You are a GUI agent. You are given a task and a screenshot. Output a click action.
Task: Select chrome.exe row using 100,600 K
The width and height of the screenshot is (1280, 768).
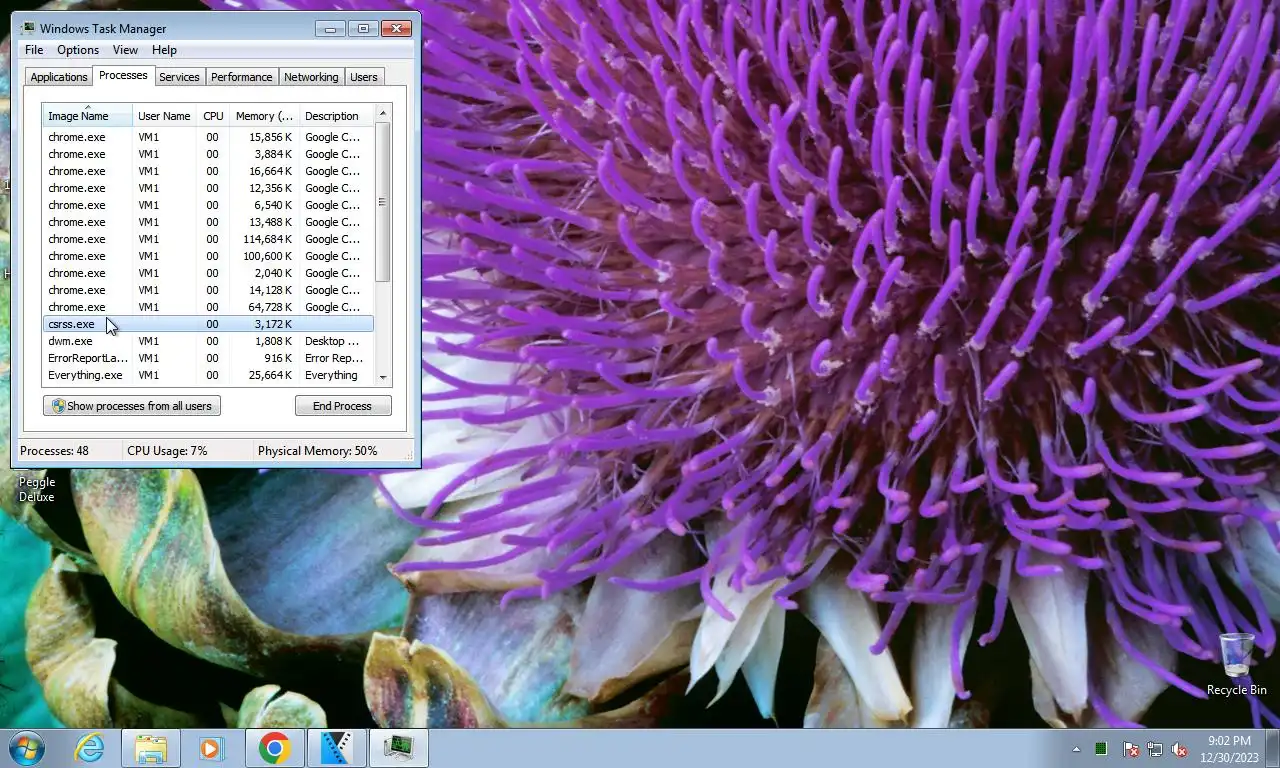point(208,256)
